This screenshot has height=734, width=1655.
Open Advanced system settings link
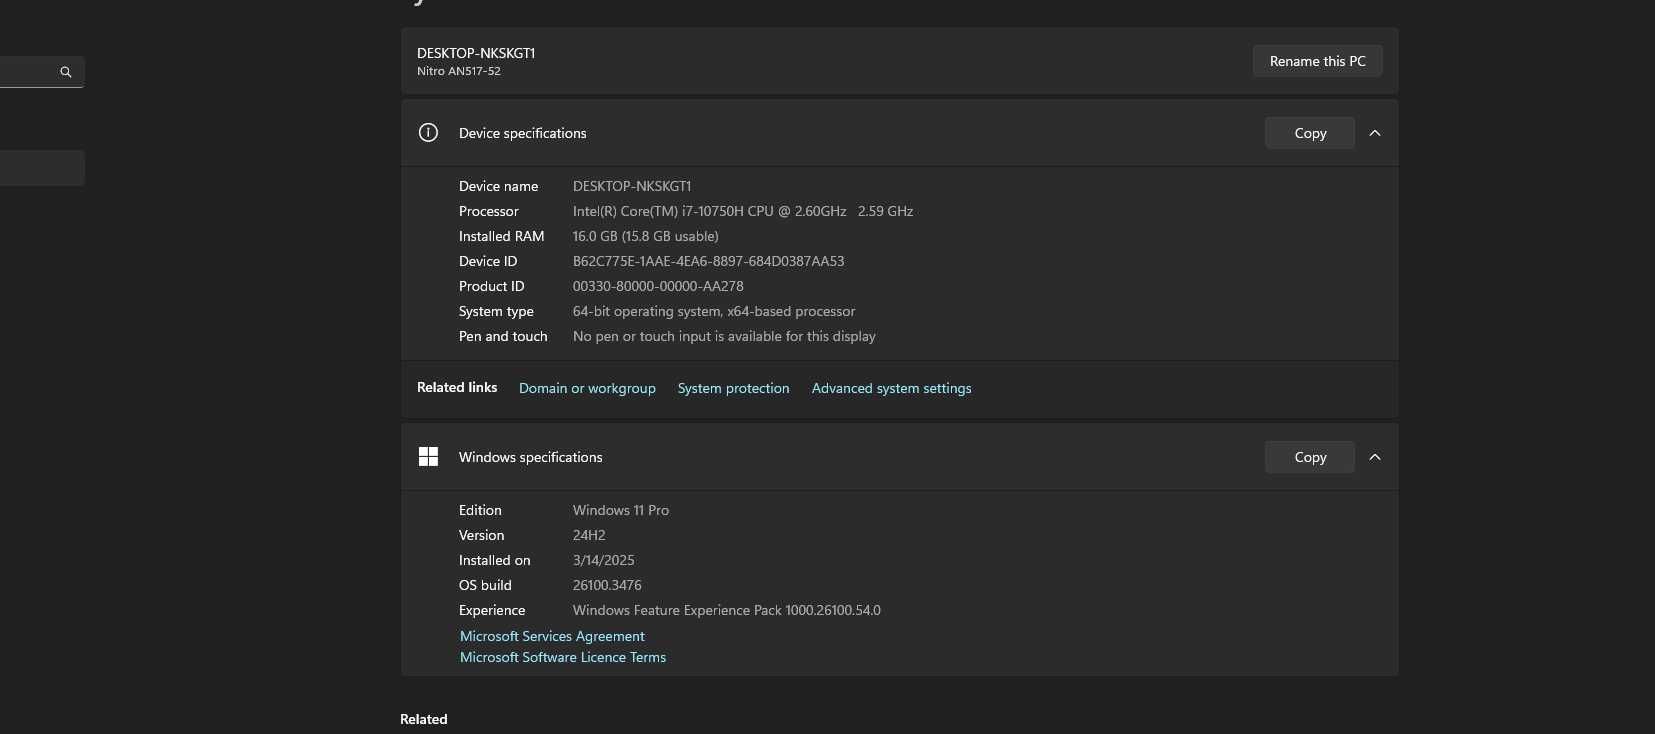(891, 388)
